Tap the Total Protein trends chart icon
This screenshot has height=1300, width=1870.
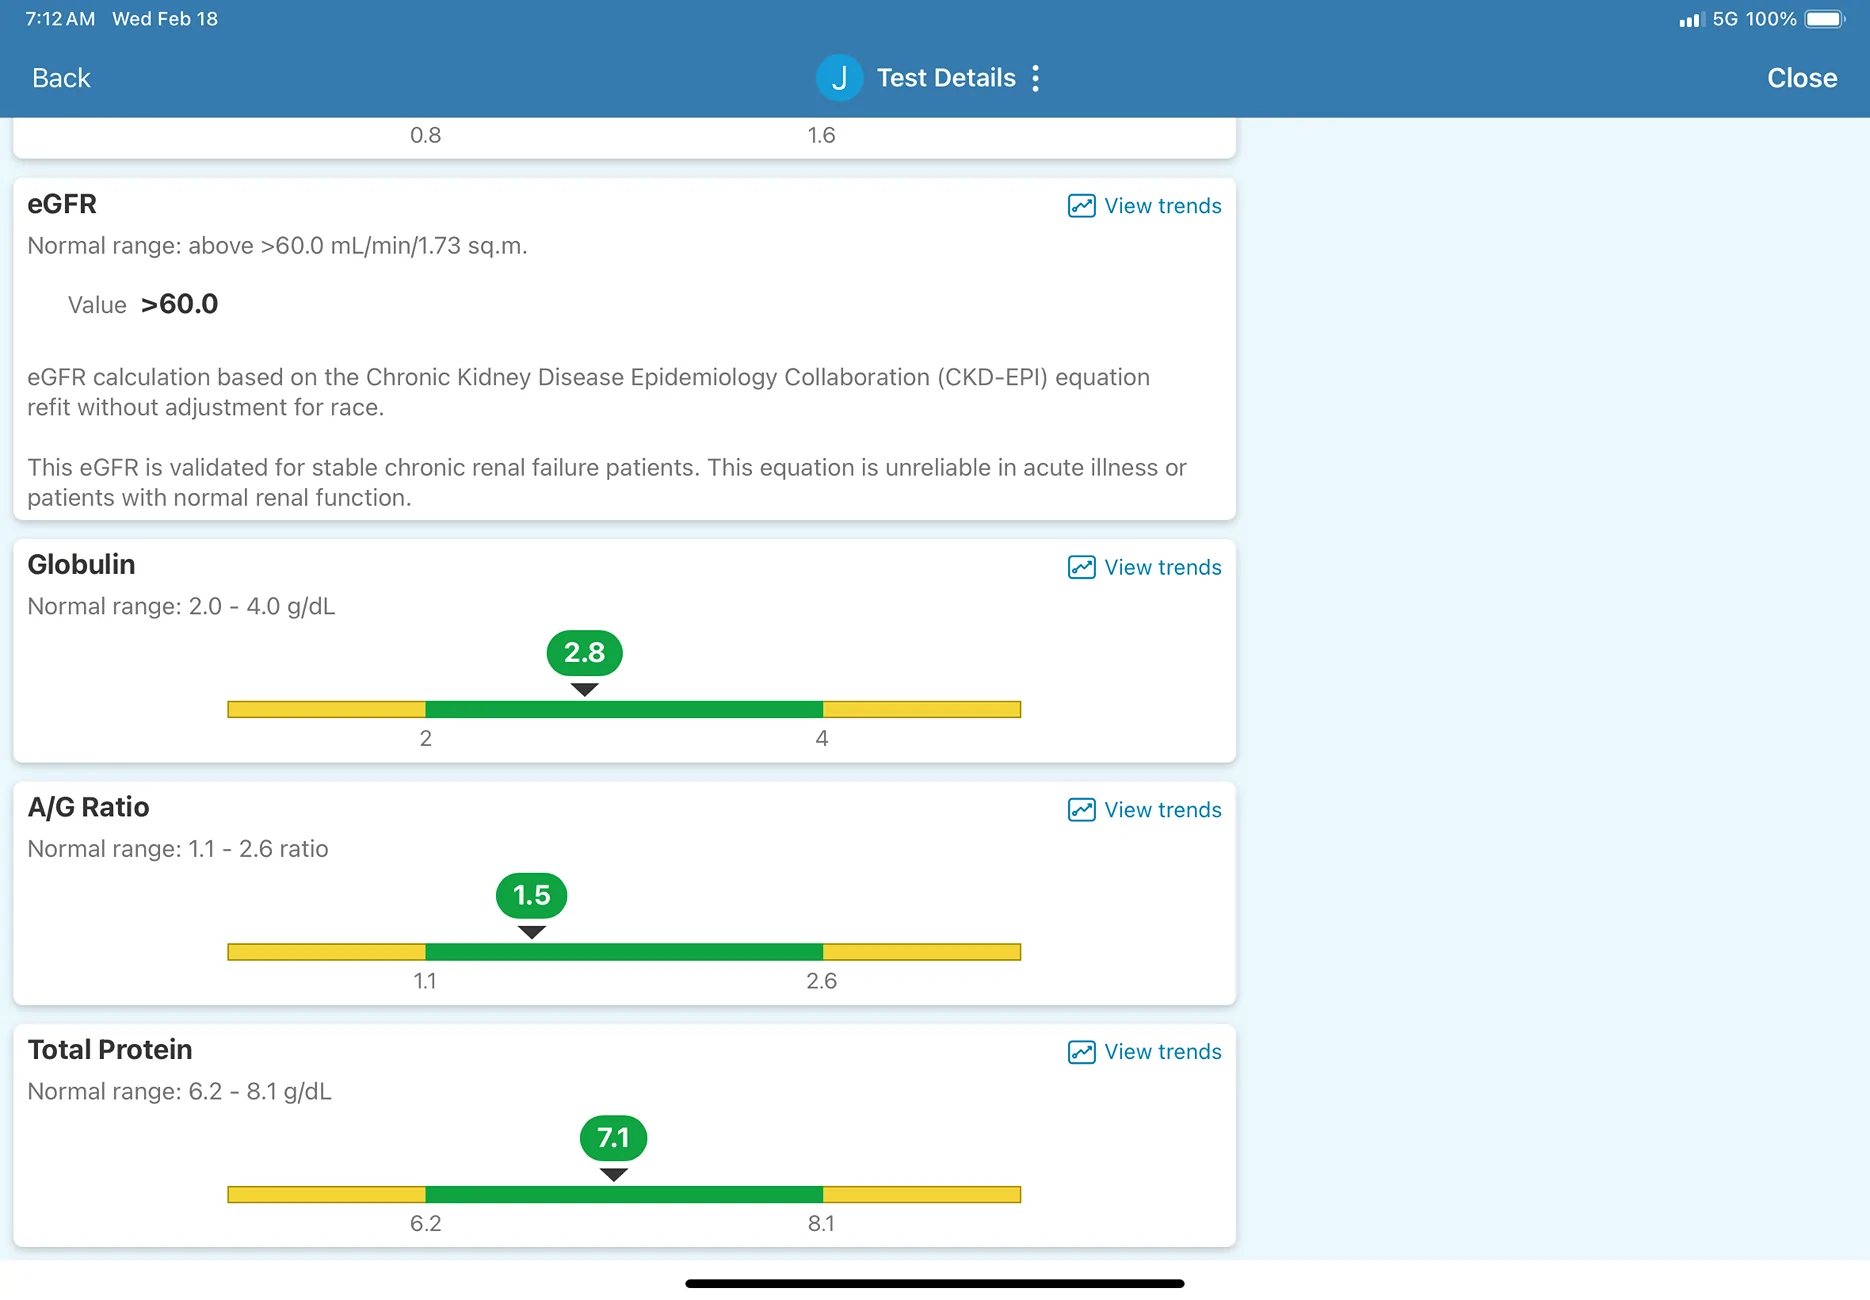1081,1052
